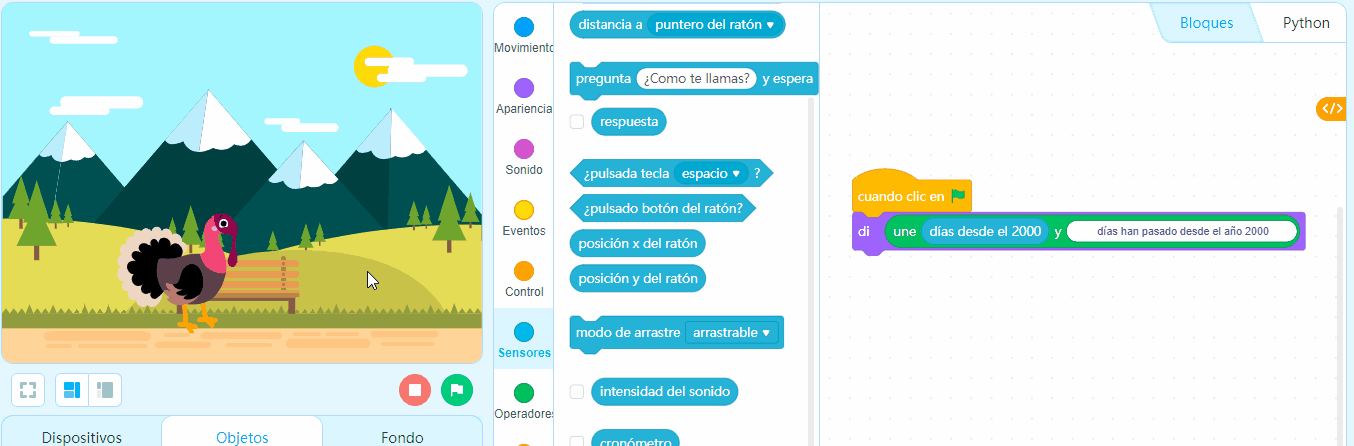The height and width of the screenshot is (446, 1354).
Task: Open the Objetos tab
Action: [x=242, y=437]
